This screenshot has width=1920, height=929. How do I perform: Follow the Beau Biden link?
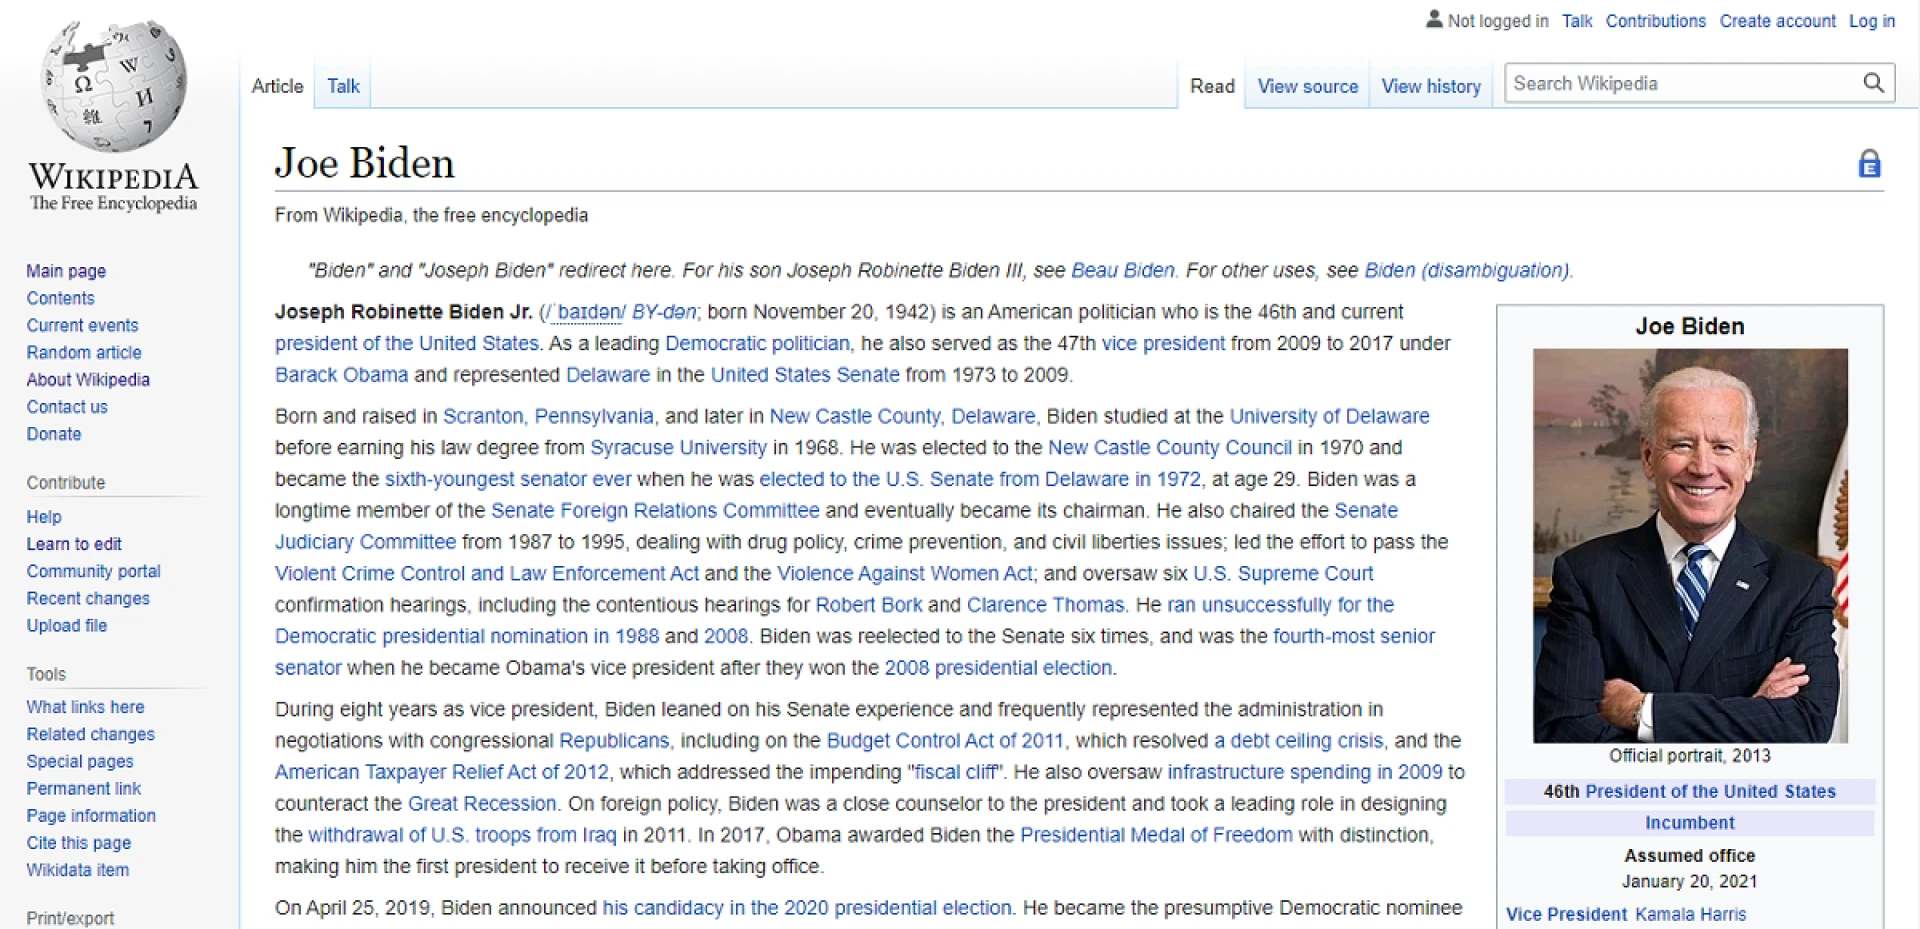coord(1123,270)
